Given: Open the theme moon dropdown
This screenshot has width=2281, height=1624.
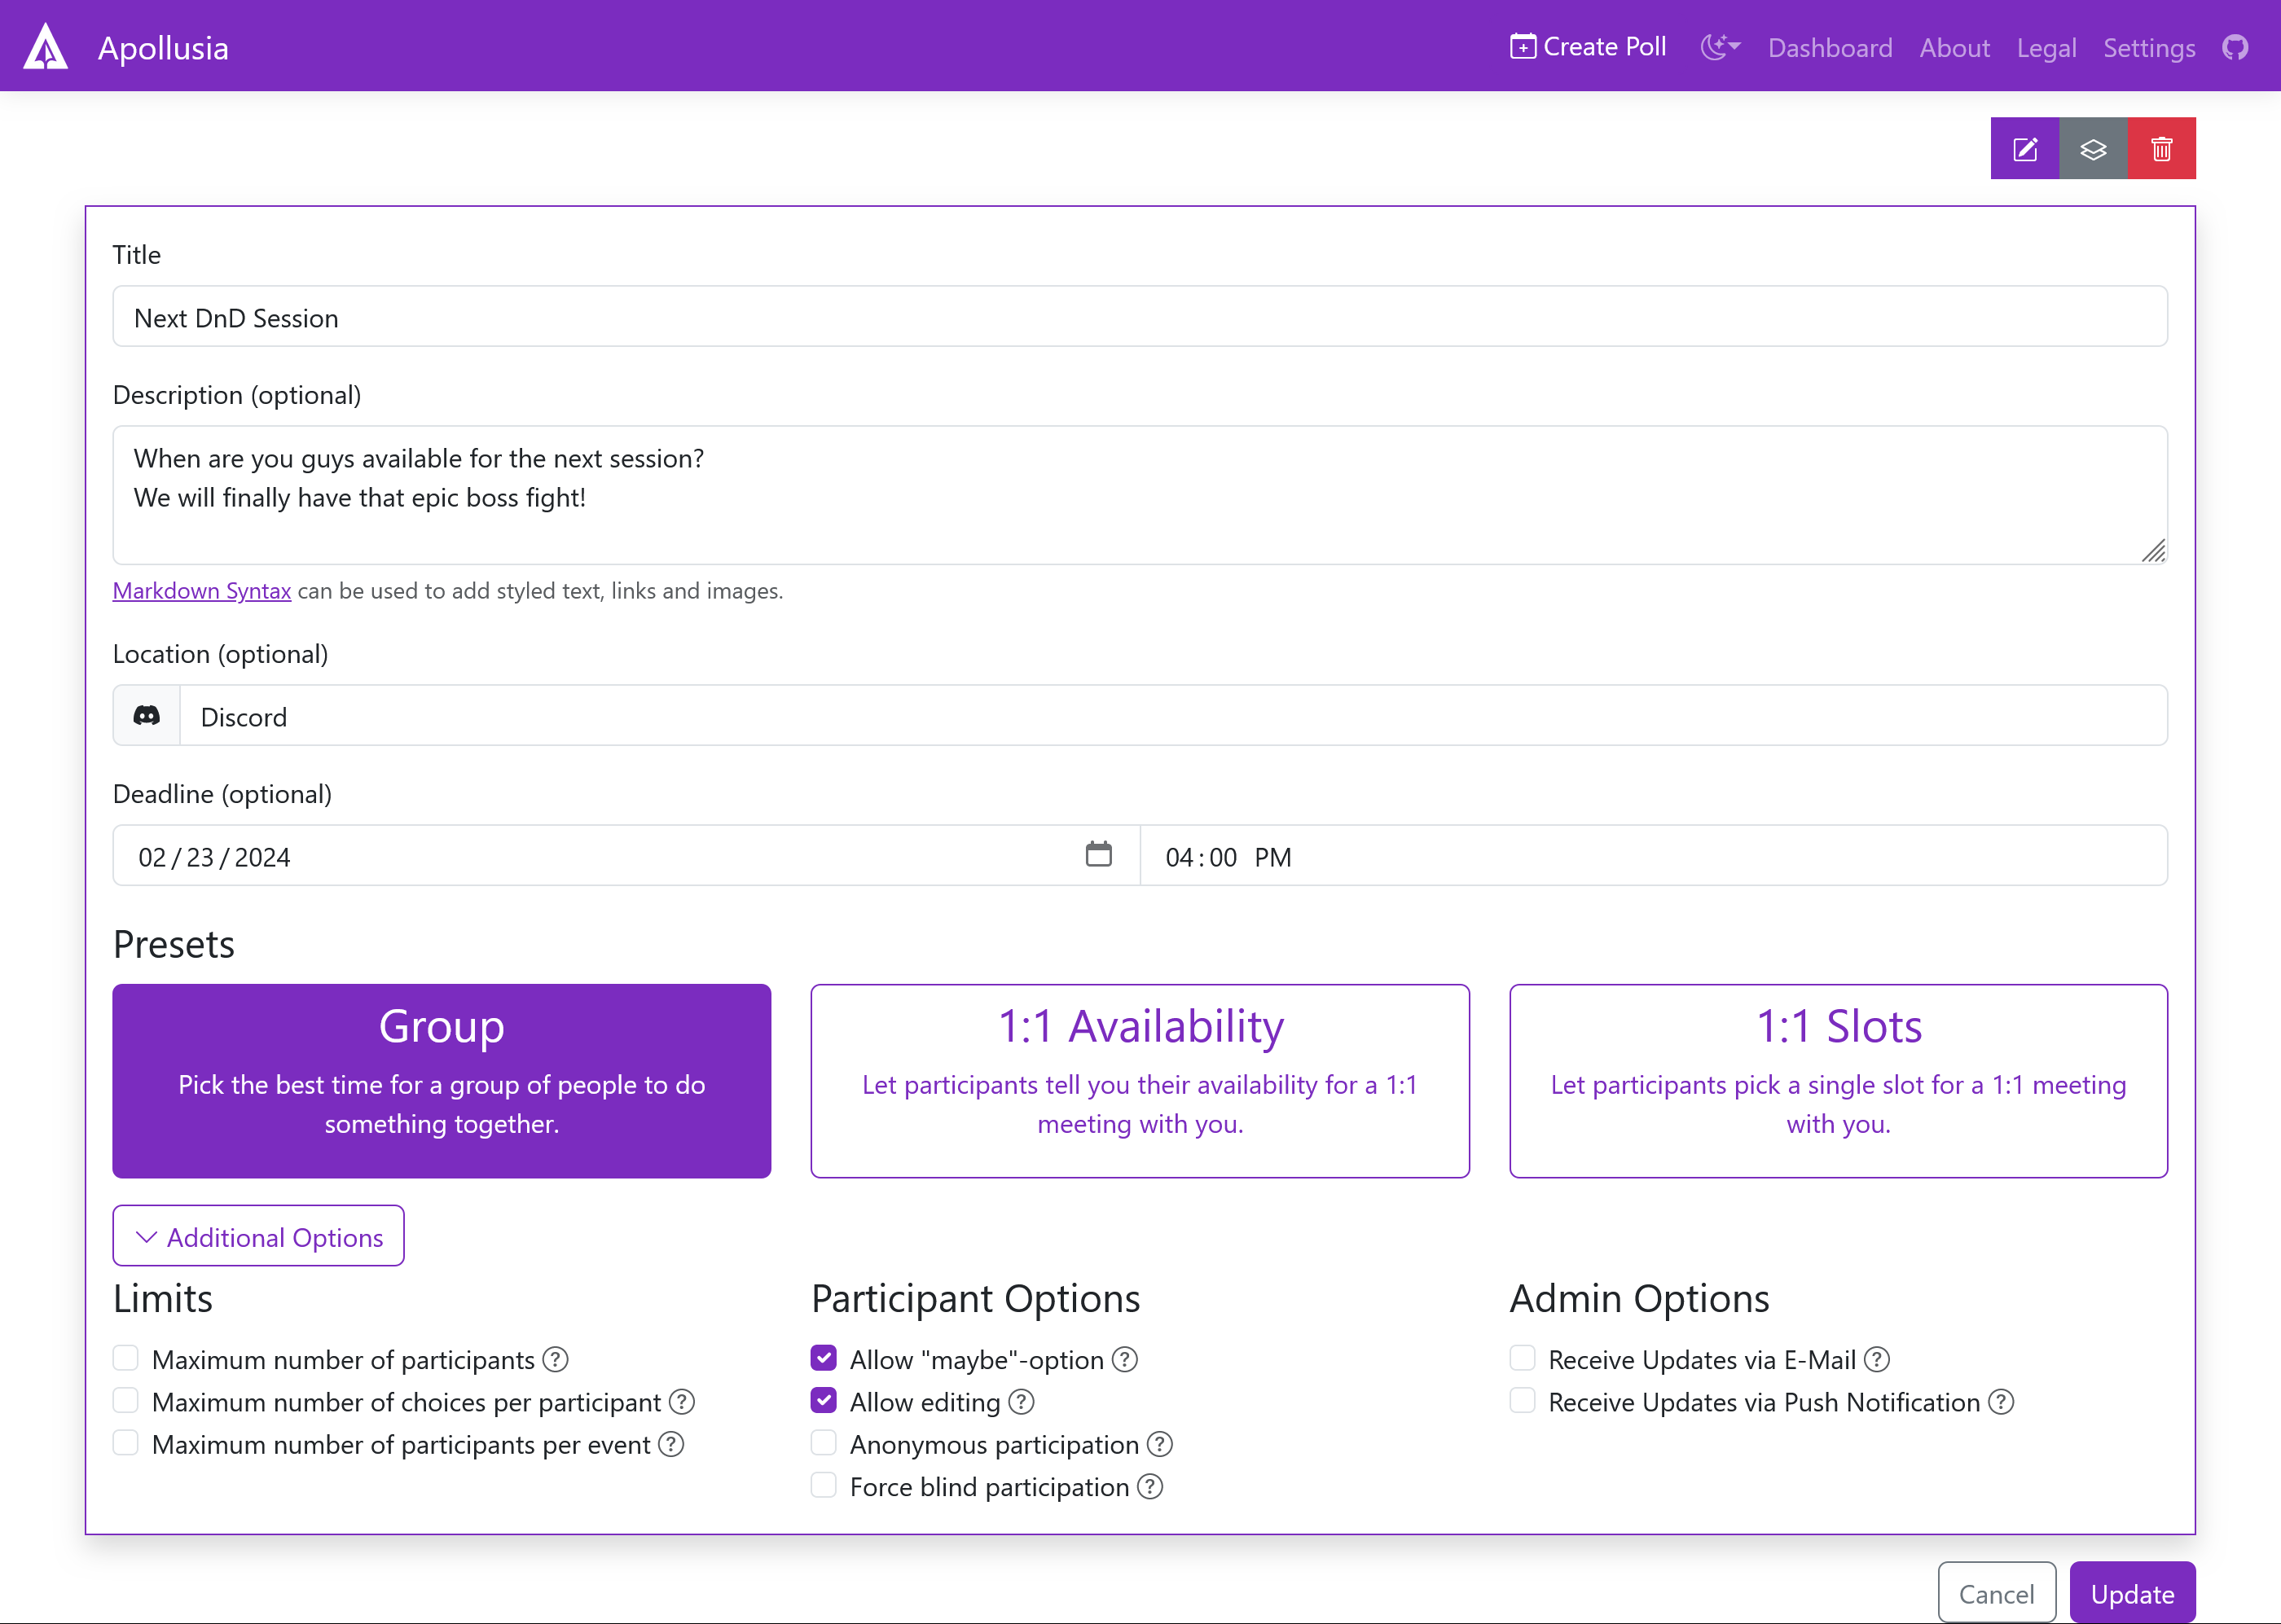Looking at the screenshot, I should coord(1720,47).
